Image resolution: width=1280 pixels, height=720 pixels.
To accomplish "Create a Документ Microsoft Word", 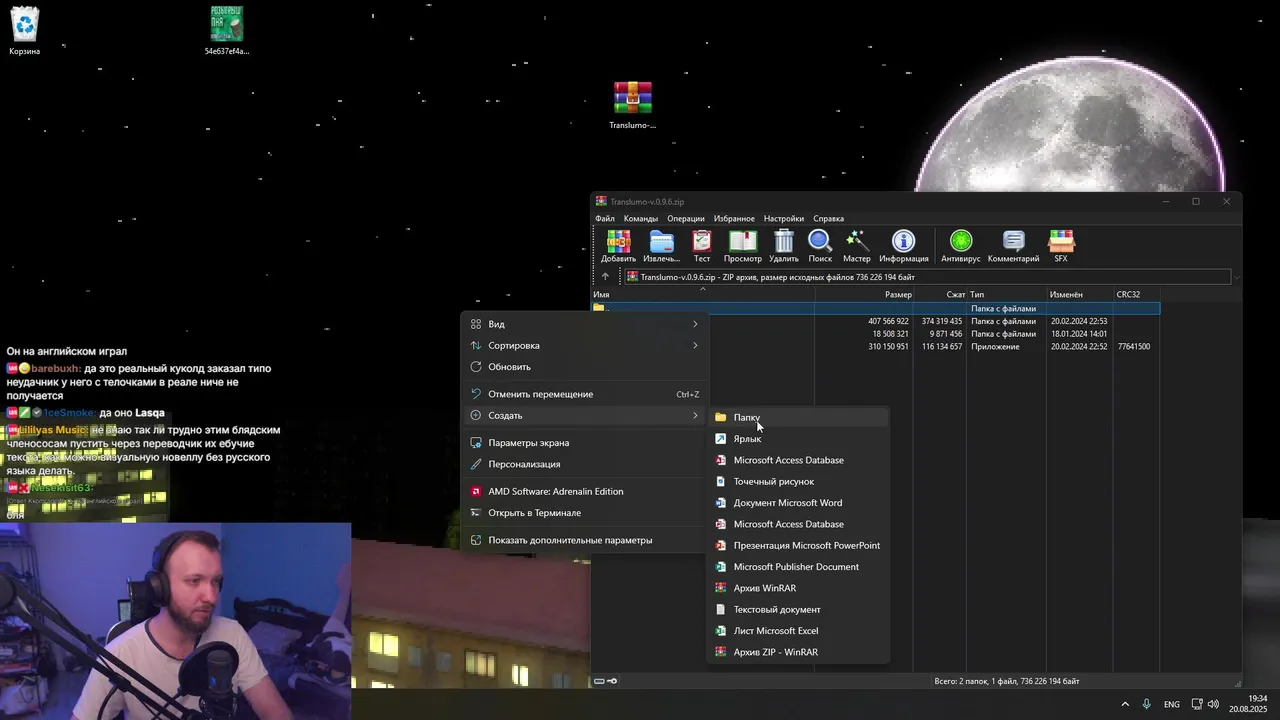I will click(799, 503).
